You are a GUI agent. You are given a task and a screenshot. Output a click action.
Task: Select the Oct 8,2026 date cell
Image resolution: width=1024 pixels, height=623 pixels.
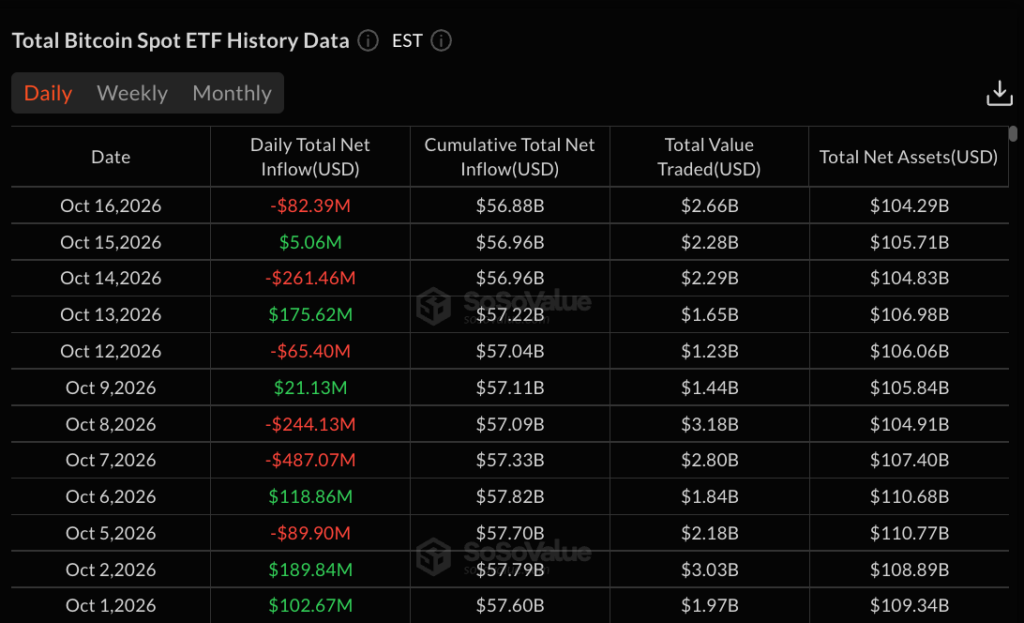click(x=111, y=424)
